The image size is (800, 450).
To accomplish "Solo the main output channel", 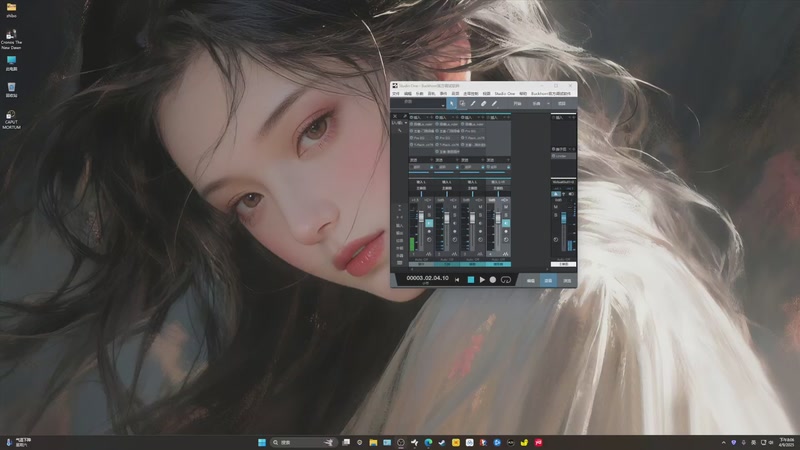I will [x=556, y=215].
